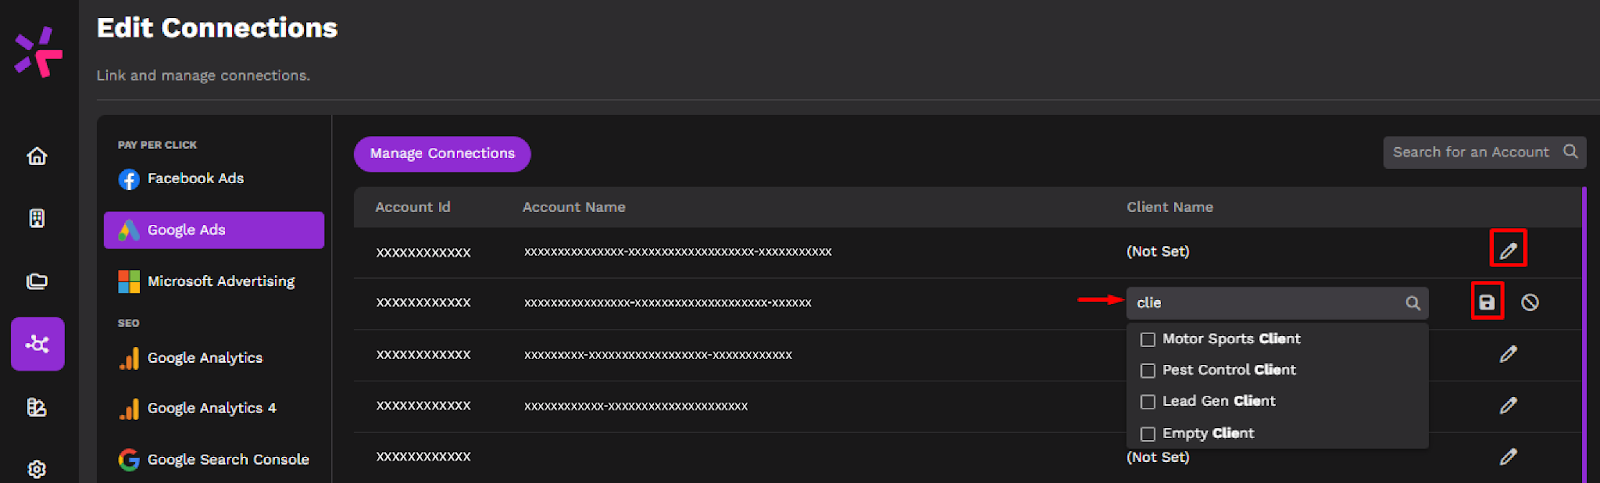Viewport: 1600px width, 483px height.
Task: Select the Empty Client checkbox
Action: 1148,433
